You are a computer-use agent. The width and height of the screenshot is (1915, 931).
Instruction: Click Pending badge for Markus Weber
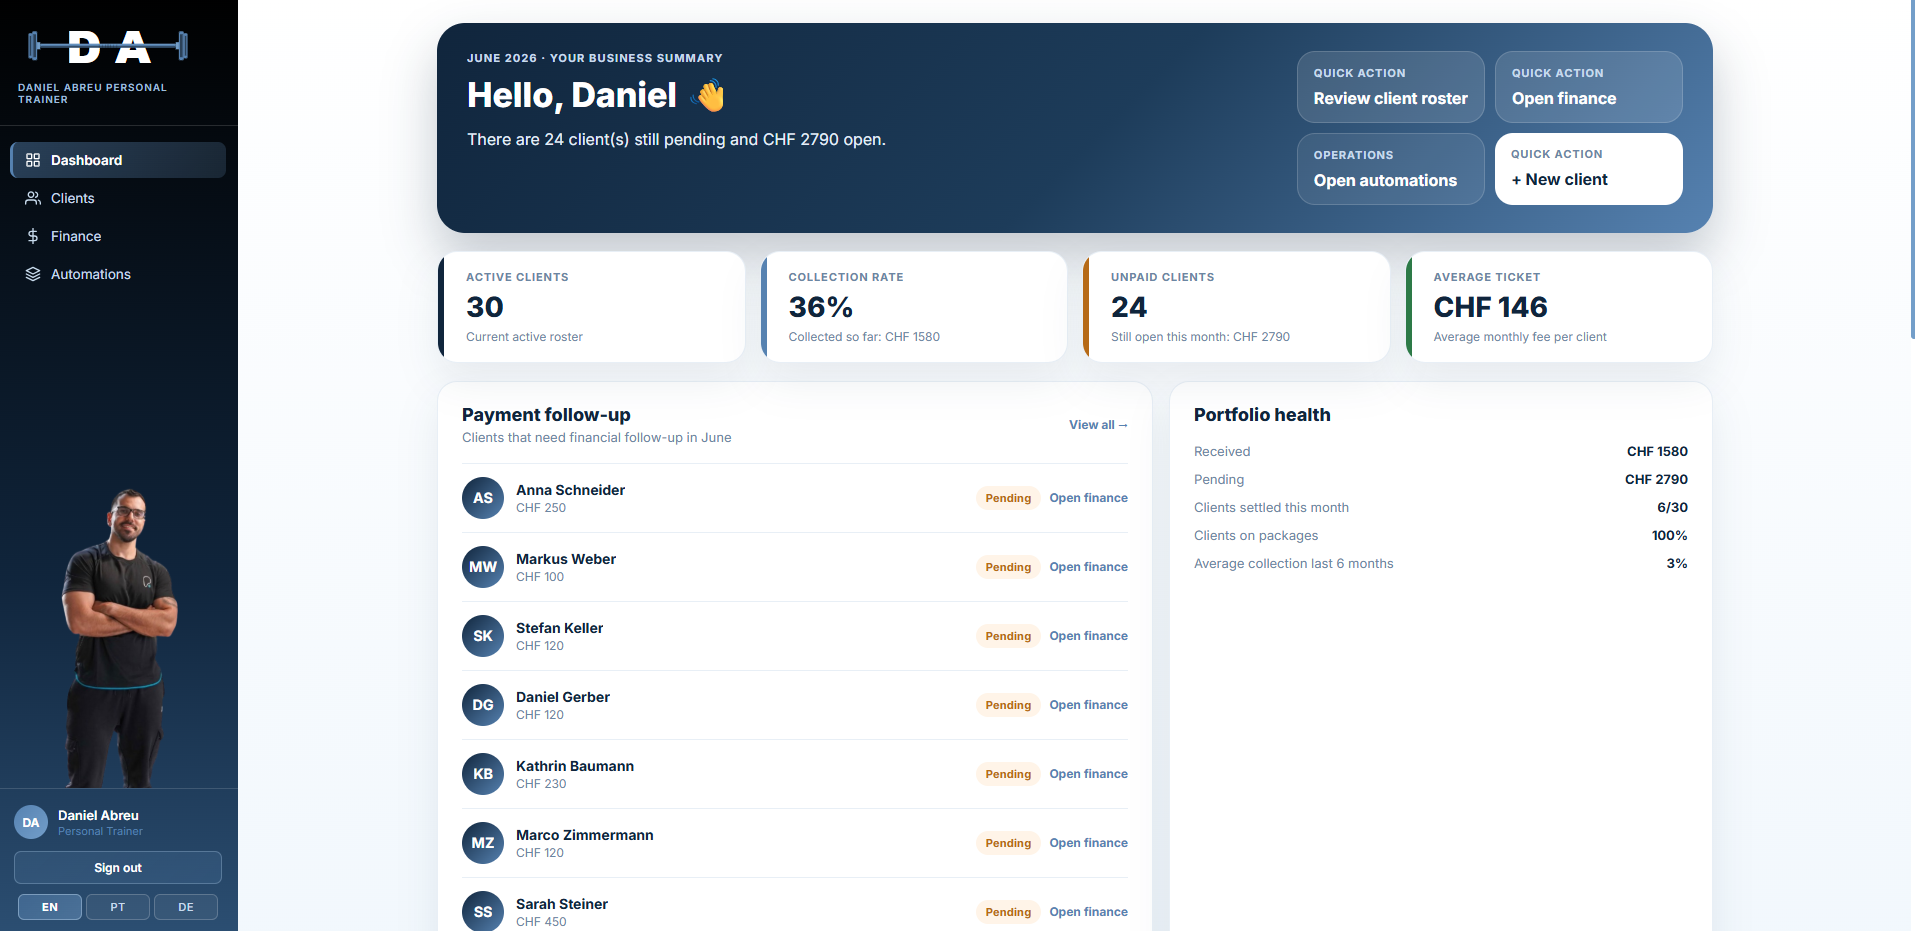coord(1008,567)
